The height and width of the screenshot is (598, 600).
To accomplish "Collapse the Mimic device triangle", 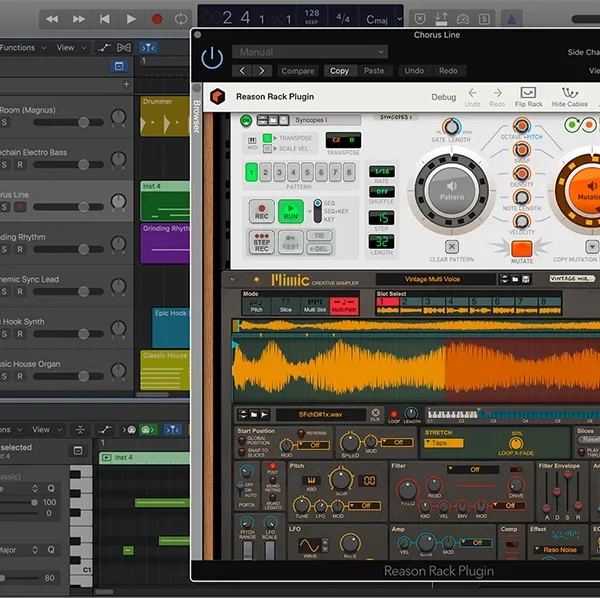I will pyautogui.click(x=232, y=279).
